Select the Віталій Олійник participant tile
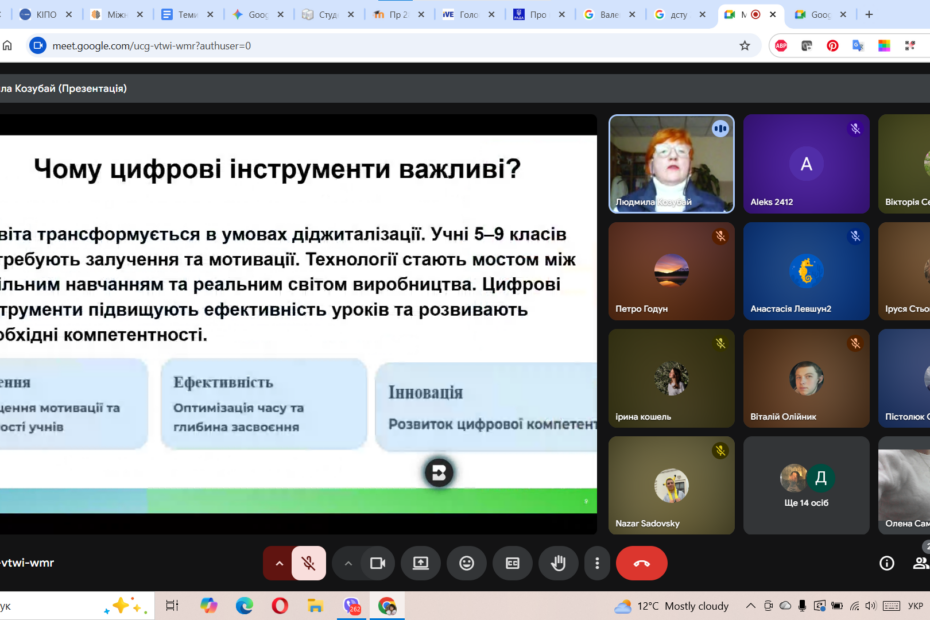Screen dimensions: 930x620 point(806,379)
